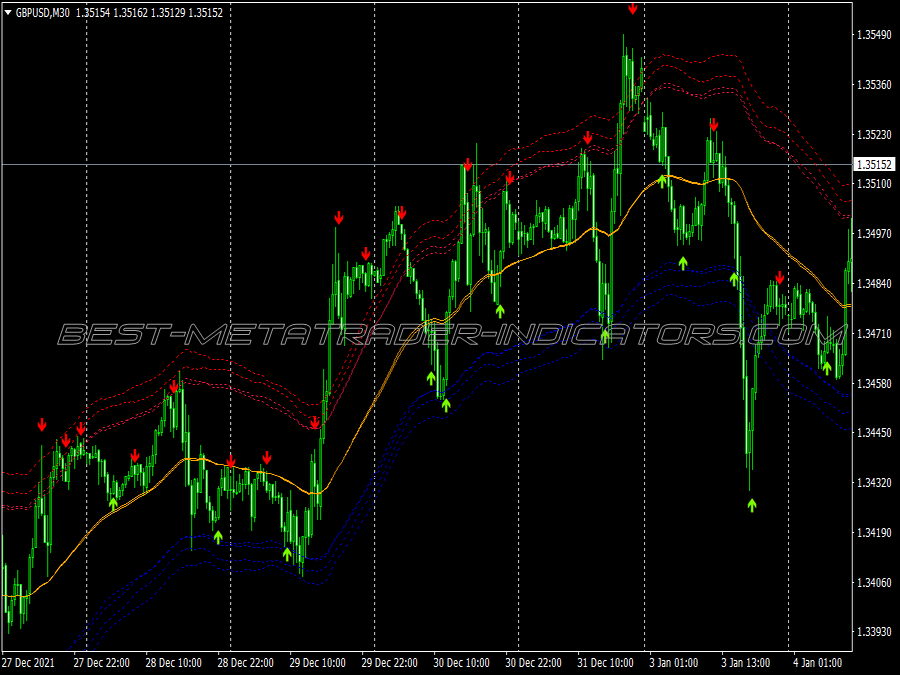Click the 1.34970 price axis label
Viewport: 900px width, 675px height.
pos(874,234)
